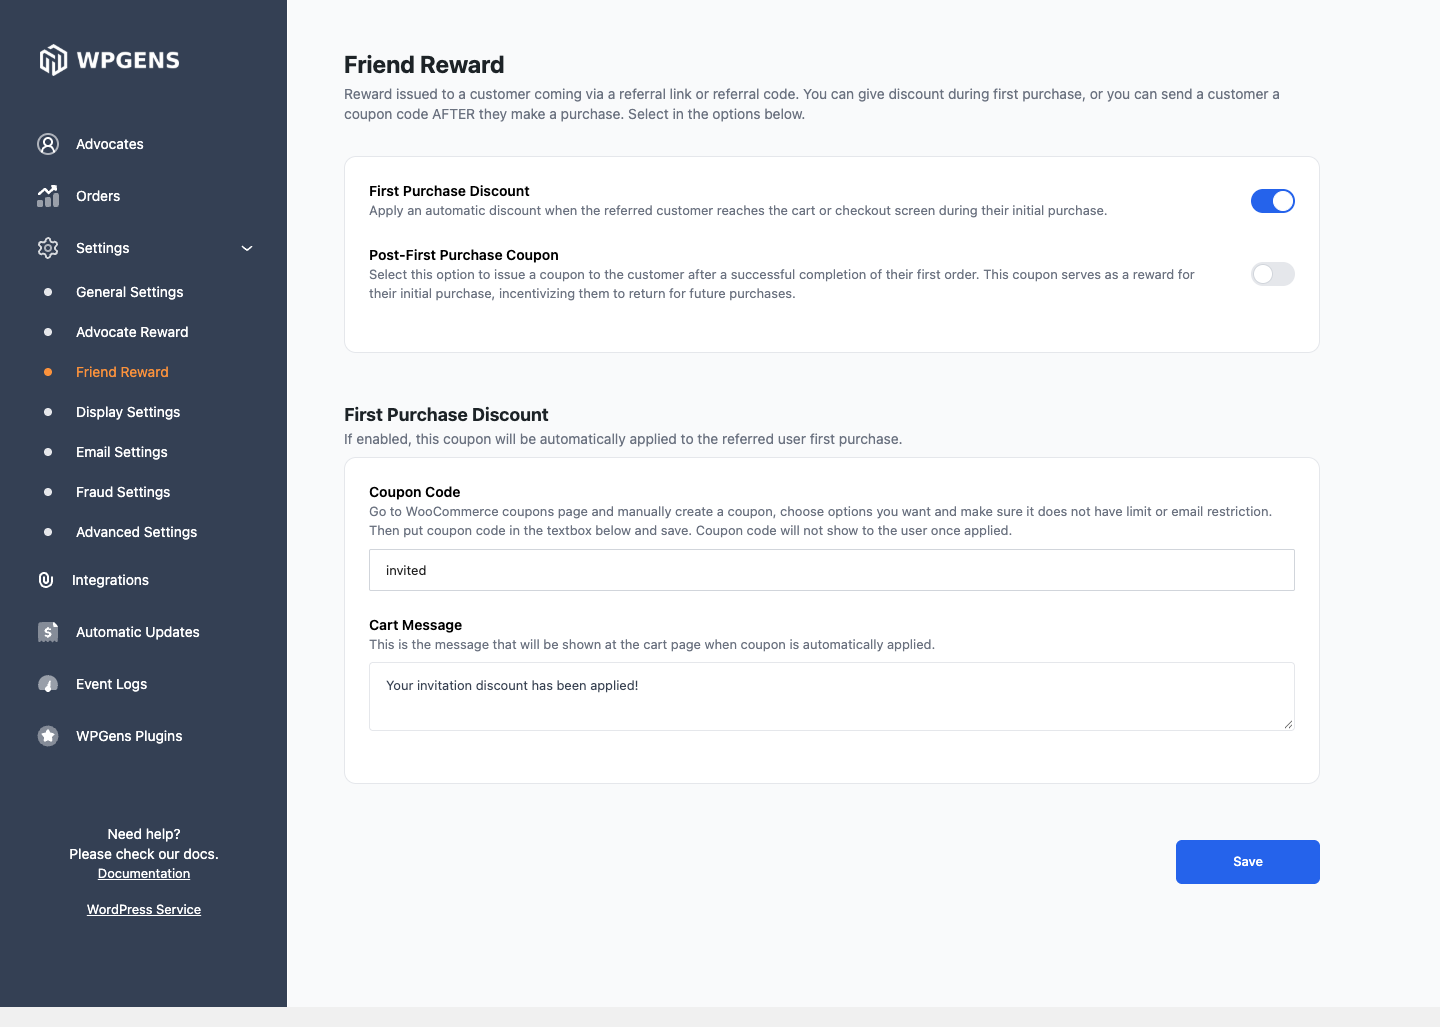The width and height of the screenshot is (1440, 1027).
Task: Click the WPGens logo icon
Action: click(53, 60)
